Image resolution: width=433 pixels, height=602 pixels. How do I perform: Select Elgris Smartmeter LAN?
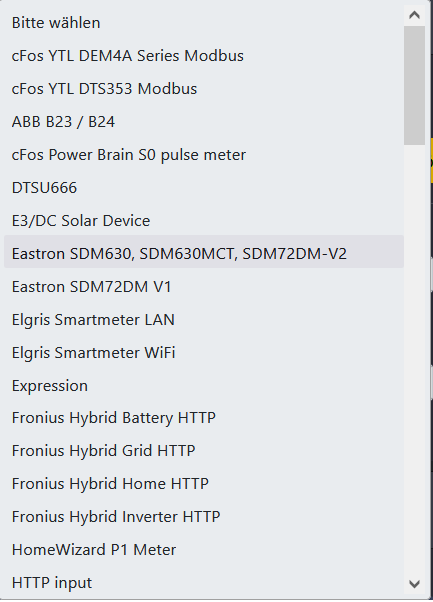click(x=204, y=320)
